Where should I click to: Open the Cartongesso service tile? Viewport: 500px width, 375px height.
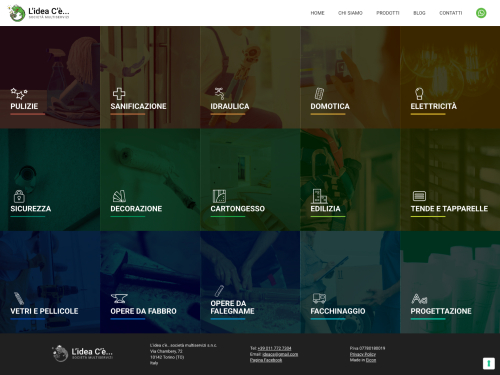point(250,180)
